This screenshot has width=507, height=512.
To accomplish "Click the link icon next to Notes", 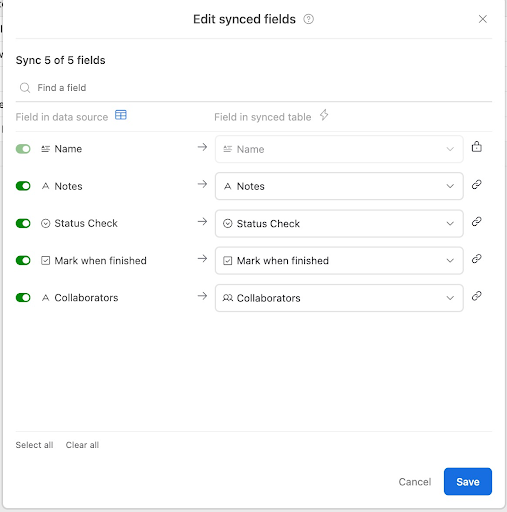I will coord(477,184).
